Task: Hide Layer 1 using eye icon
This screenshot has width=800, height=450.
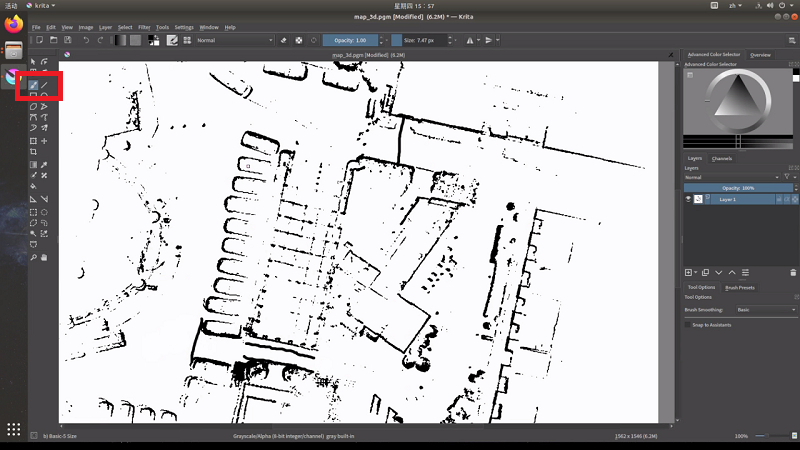Action: 688,199
